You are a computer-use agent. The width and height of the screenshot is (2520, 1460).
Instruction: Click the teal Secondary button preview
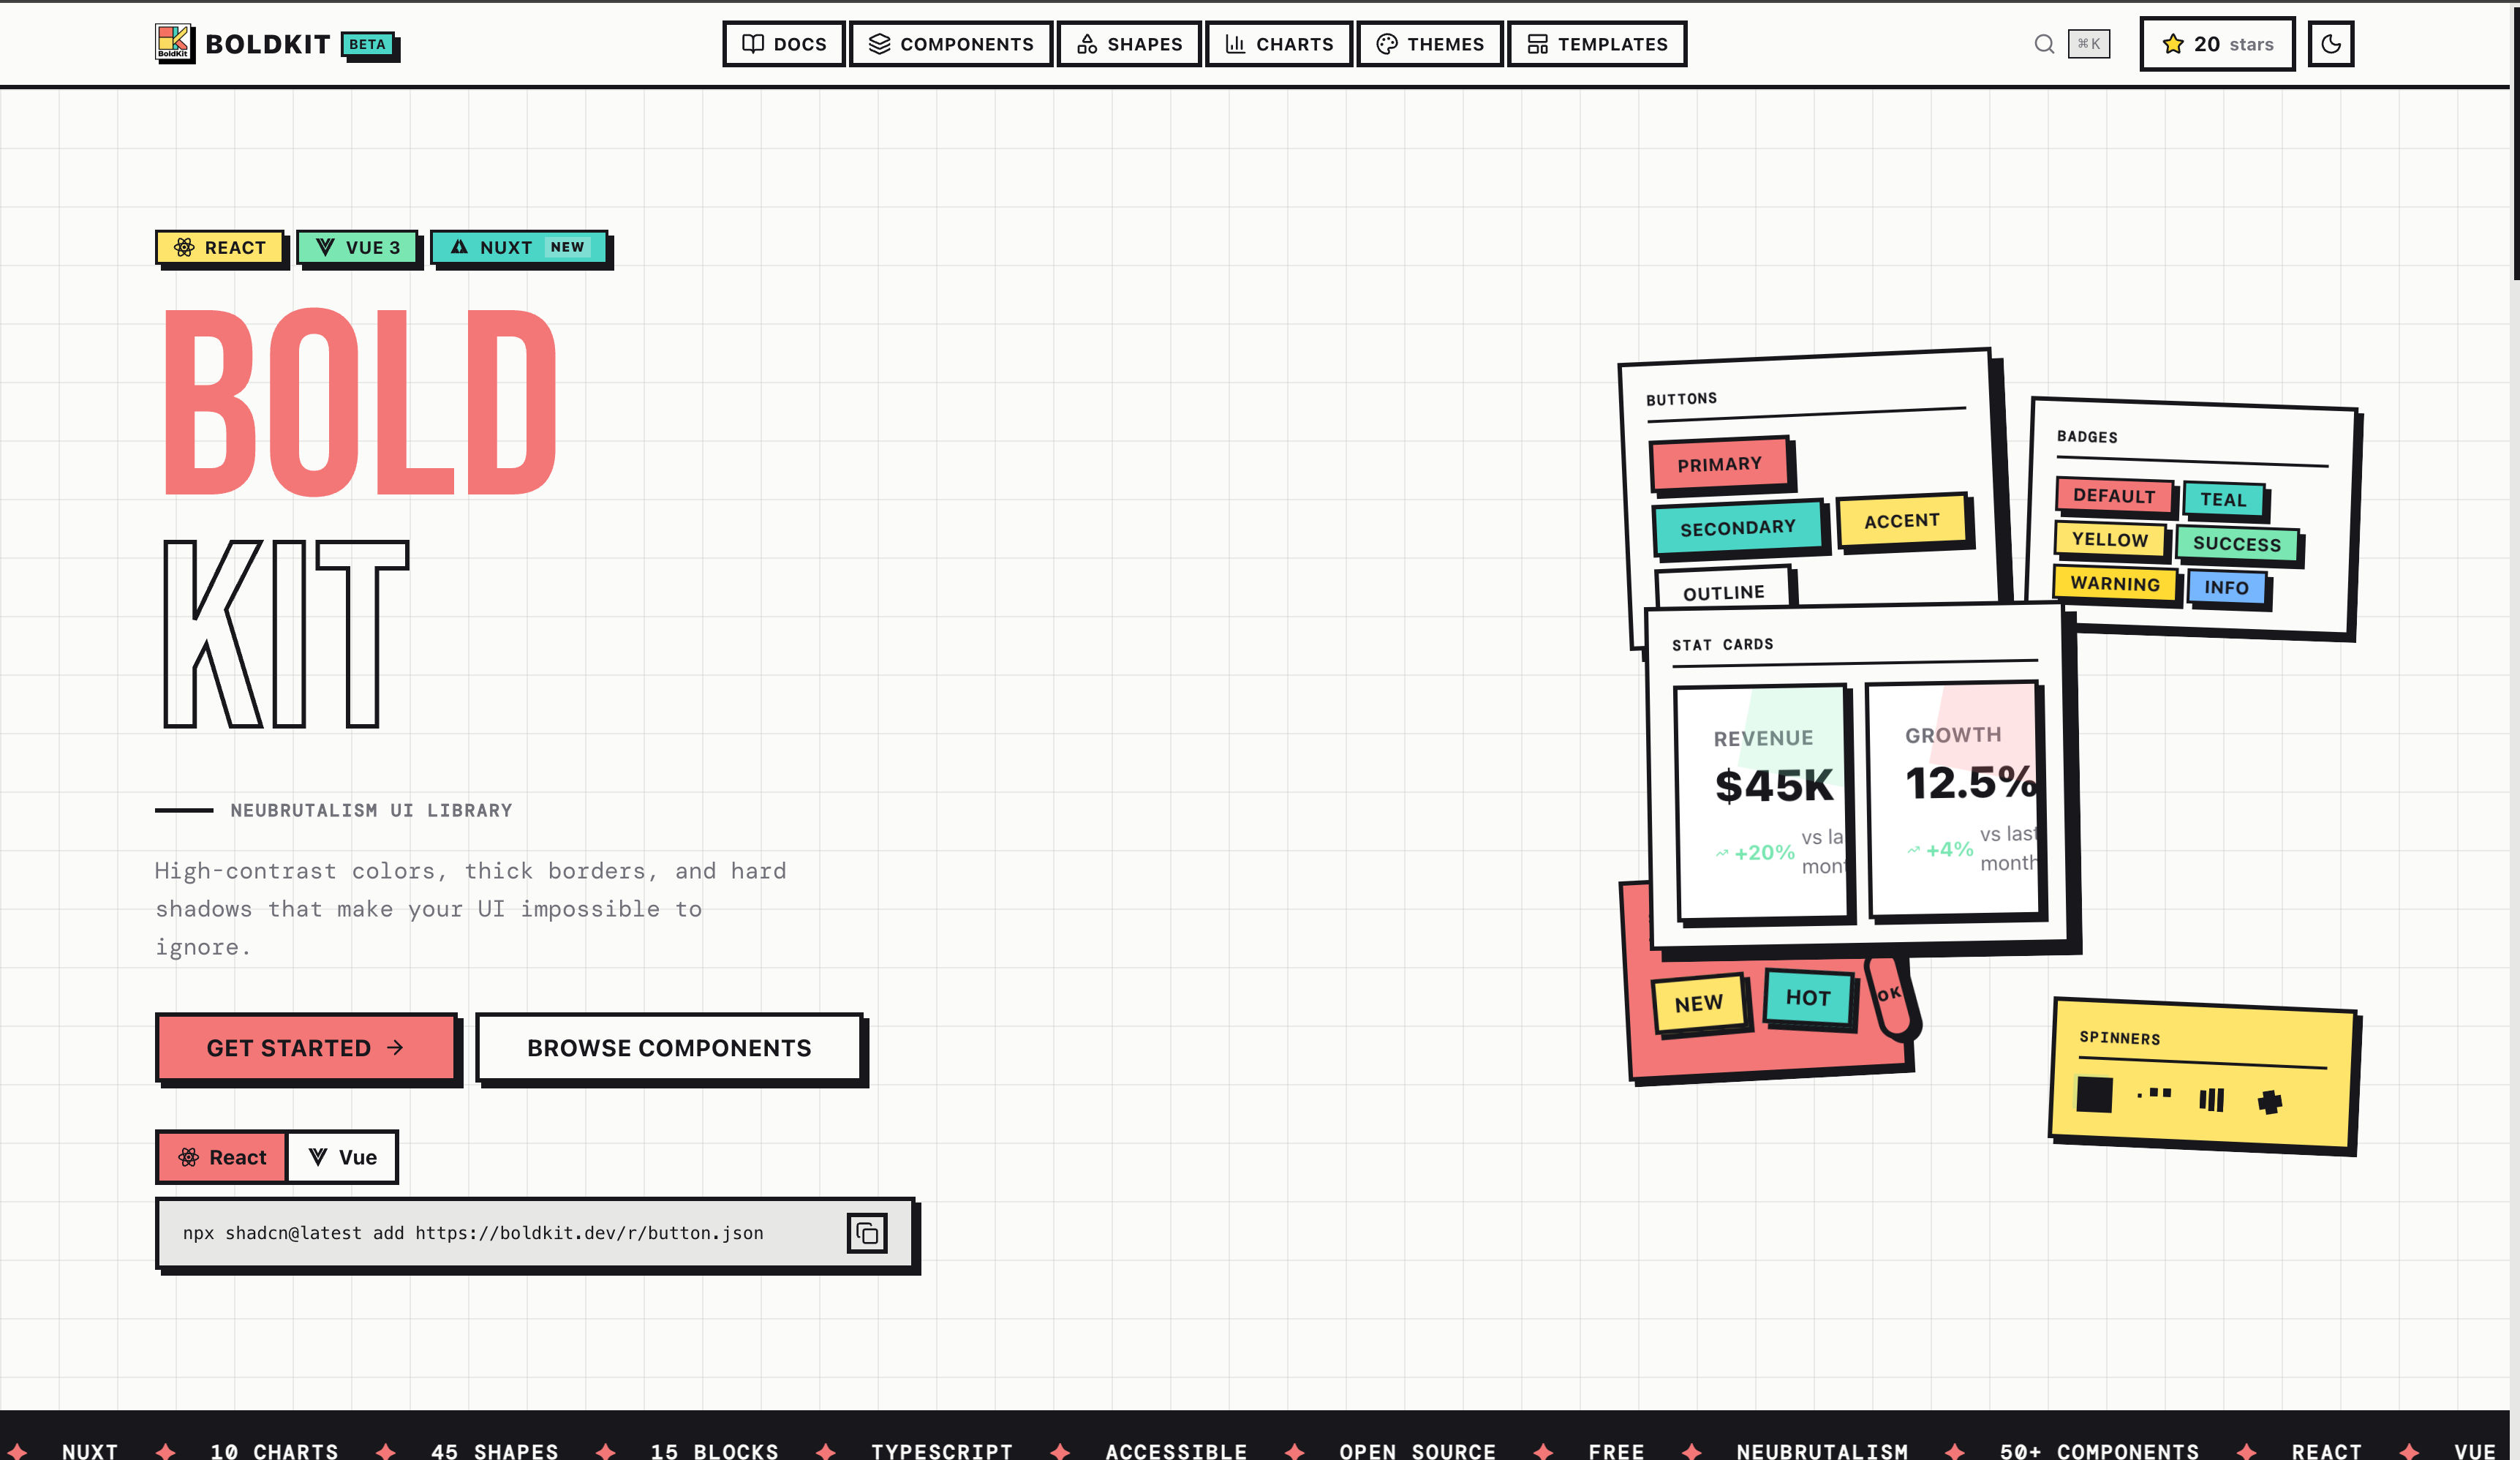(1737, 528)
